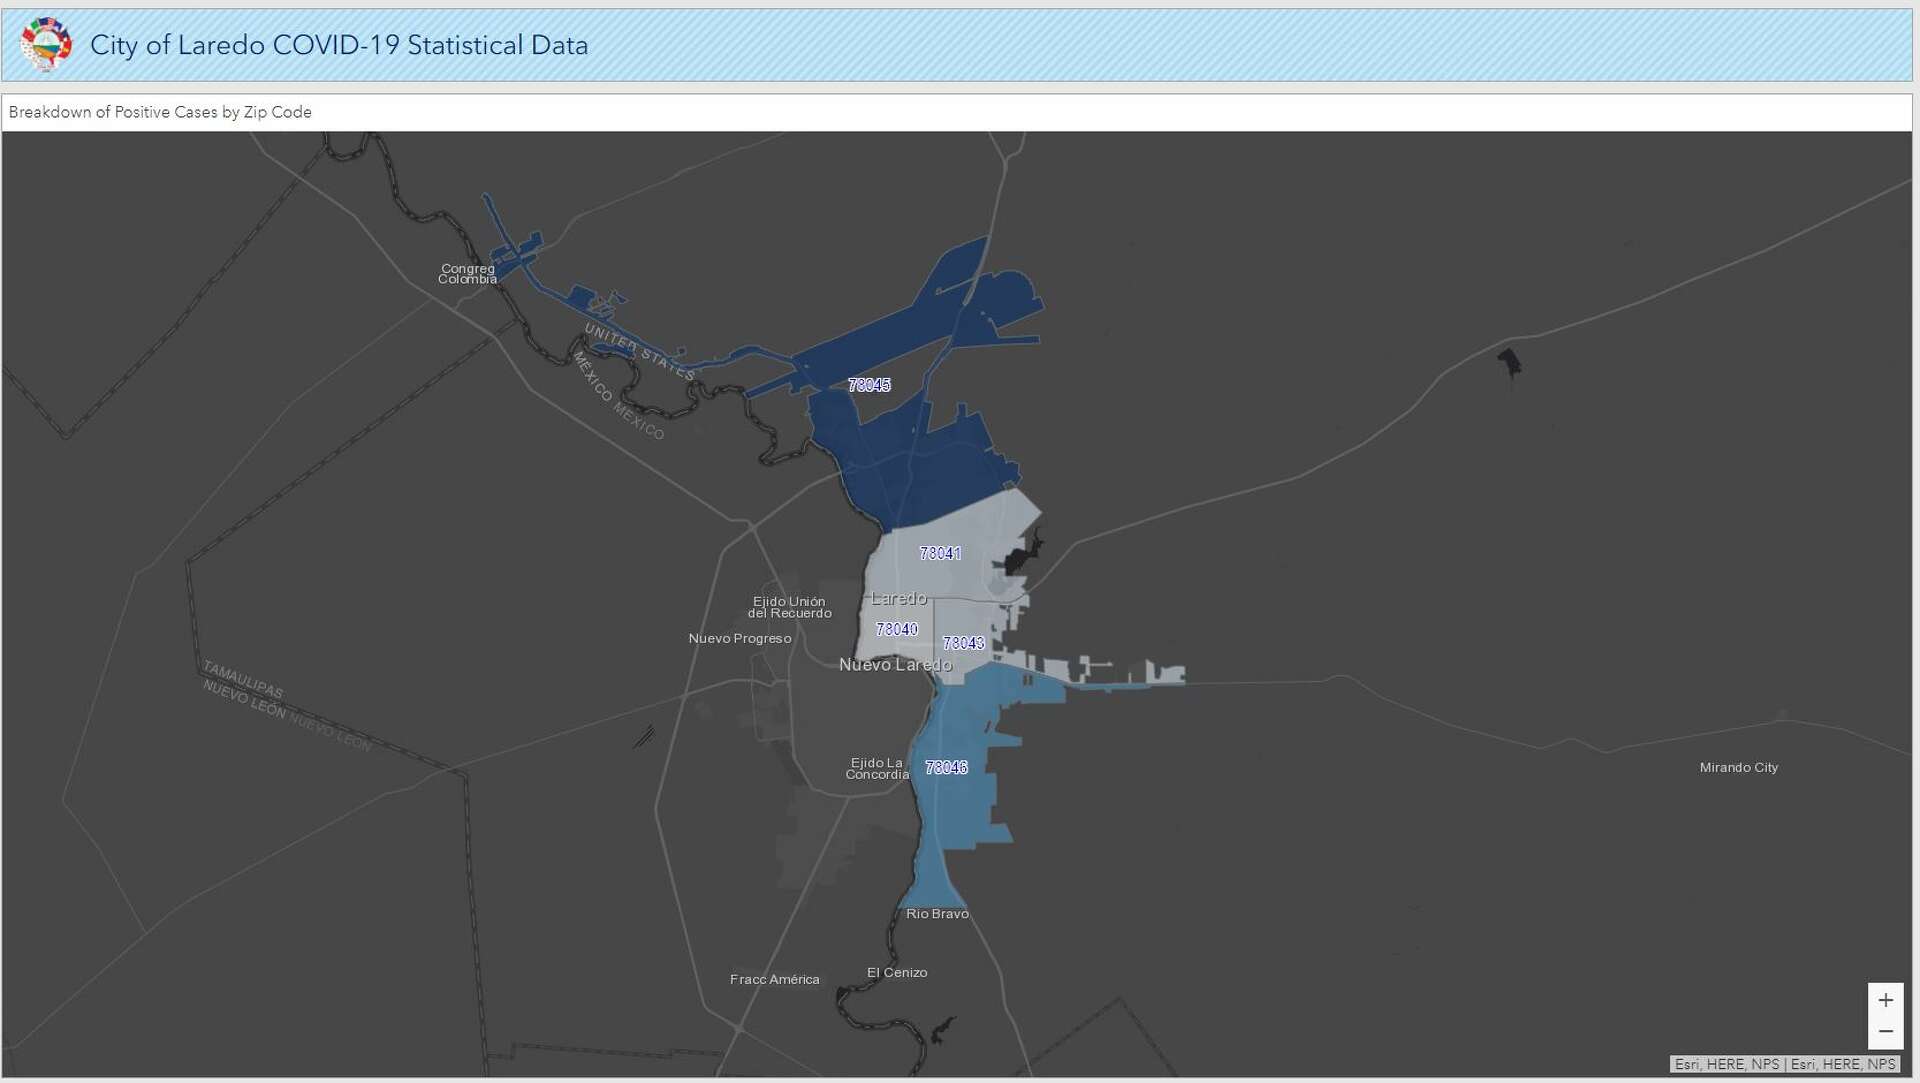The width and height of the screenshot is (1920, 1083).
Task: Click the Fracc América map label
Action: tap(774, 980)
